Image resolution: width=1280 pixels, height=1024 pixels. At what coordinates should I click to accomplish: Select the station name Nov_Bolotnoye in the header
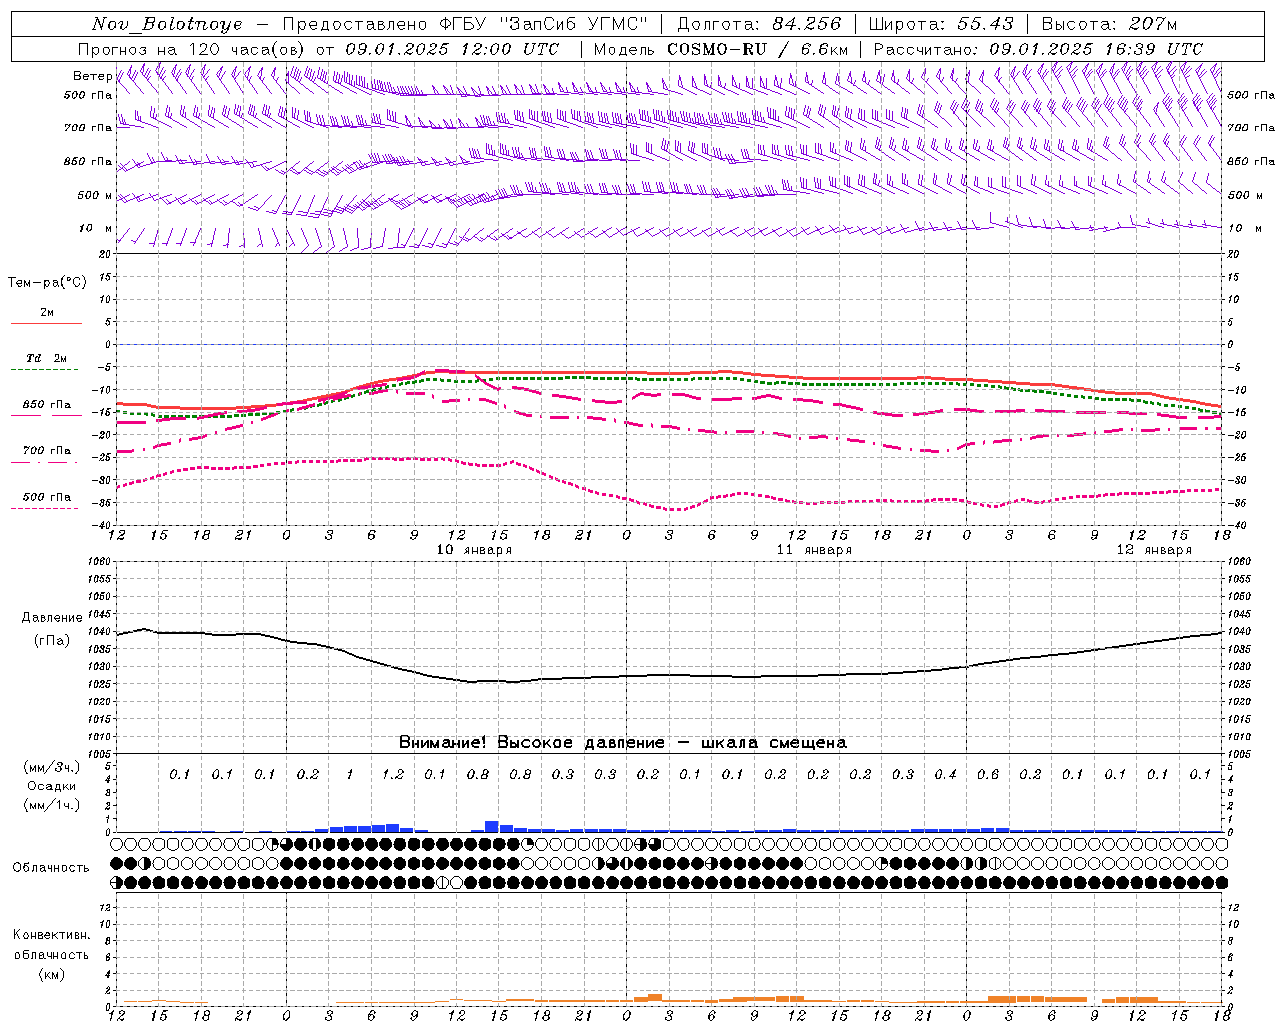point(167,24)
